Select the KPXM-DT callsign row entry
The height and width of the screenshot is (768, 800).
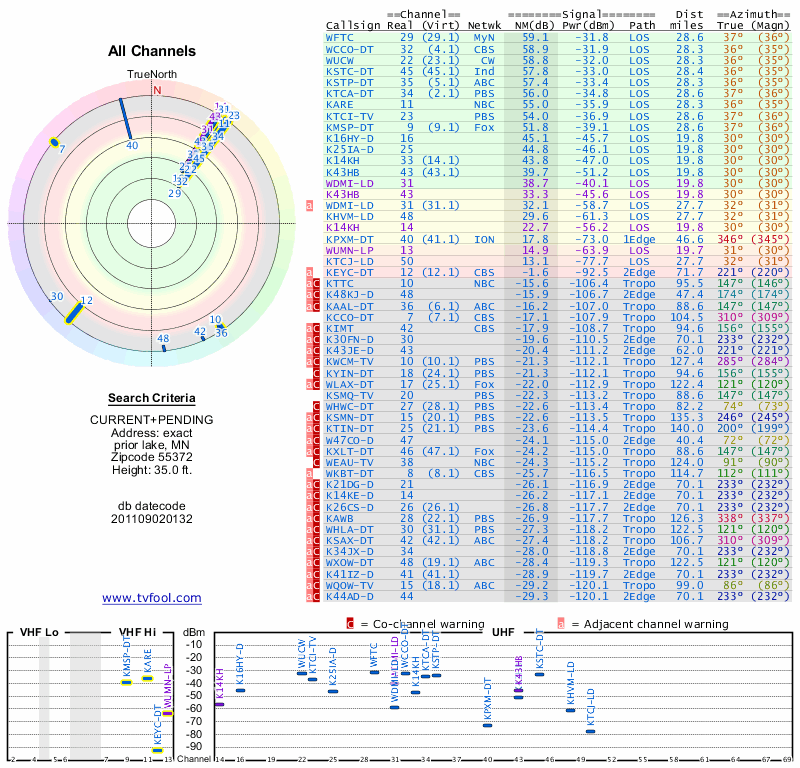point(350,239)
